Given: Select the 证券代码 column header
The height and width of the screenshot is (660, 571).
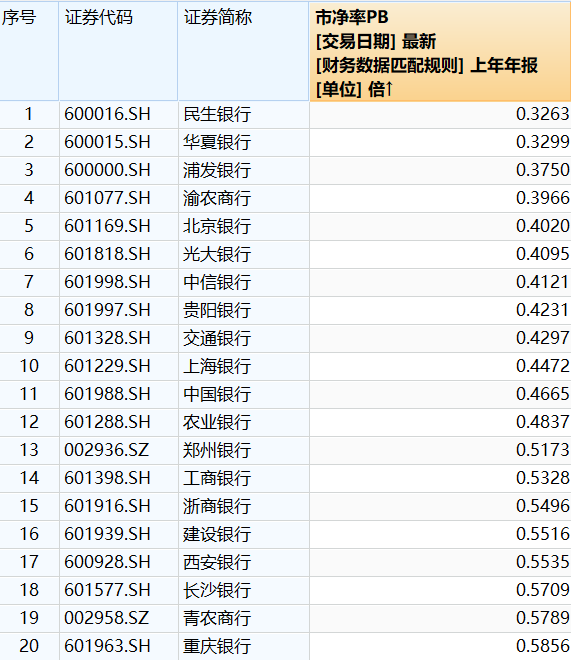Looking at the screenshot, I should [x=118, y=51].
